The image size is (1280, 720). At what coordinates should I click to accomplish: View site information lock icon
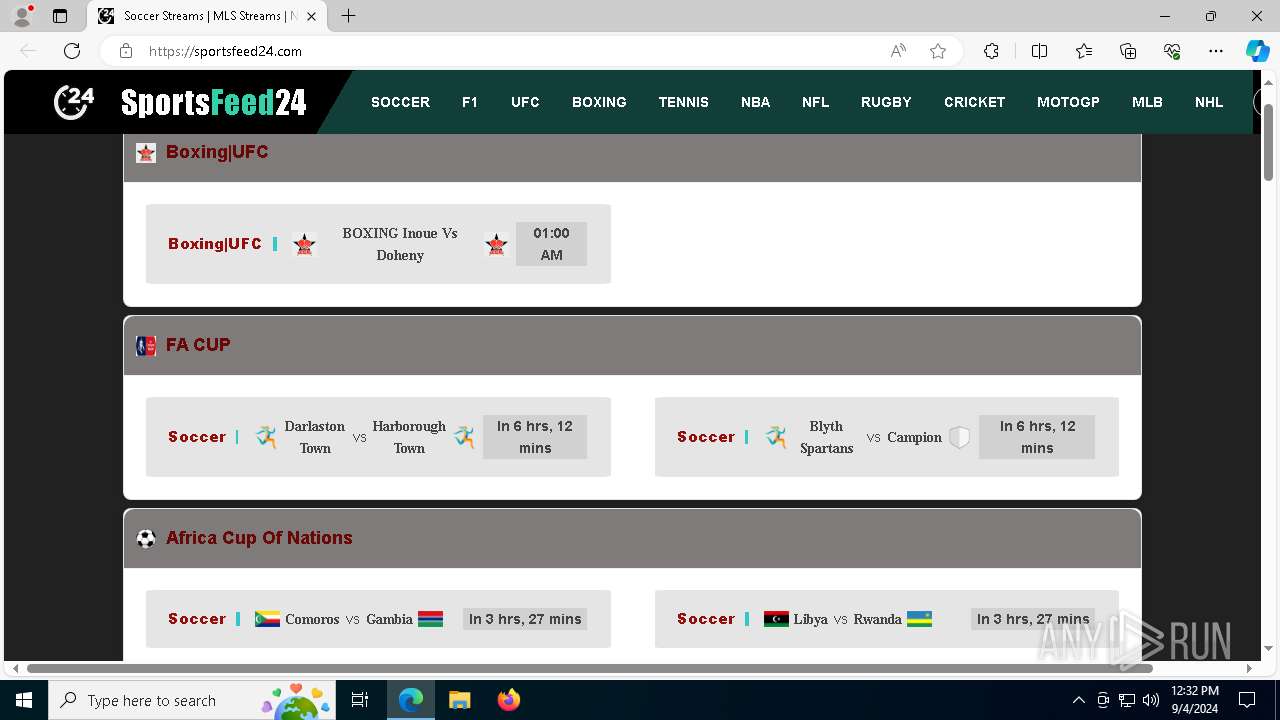tap(126, 51)
